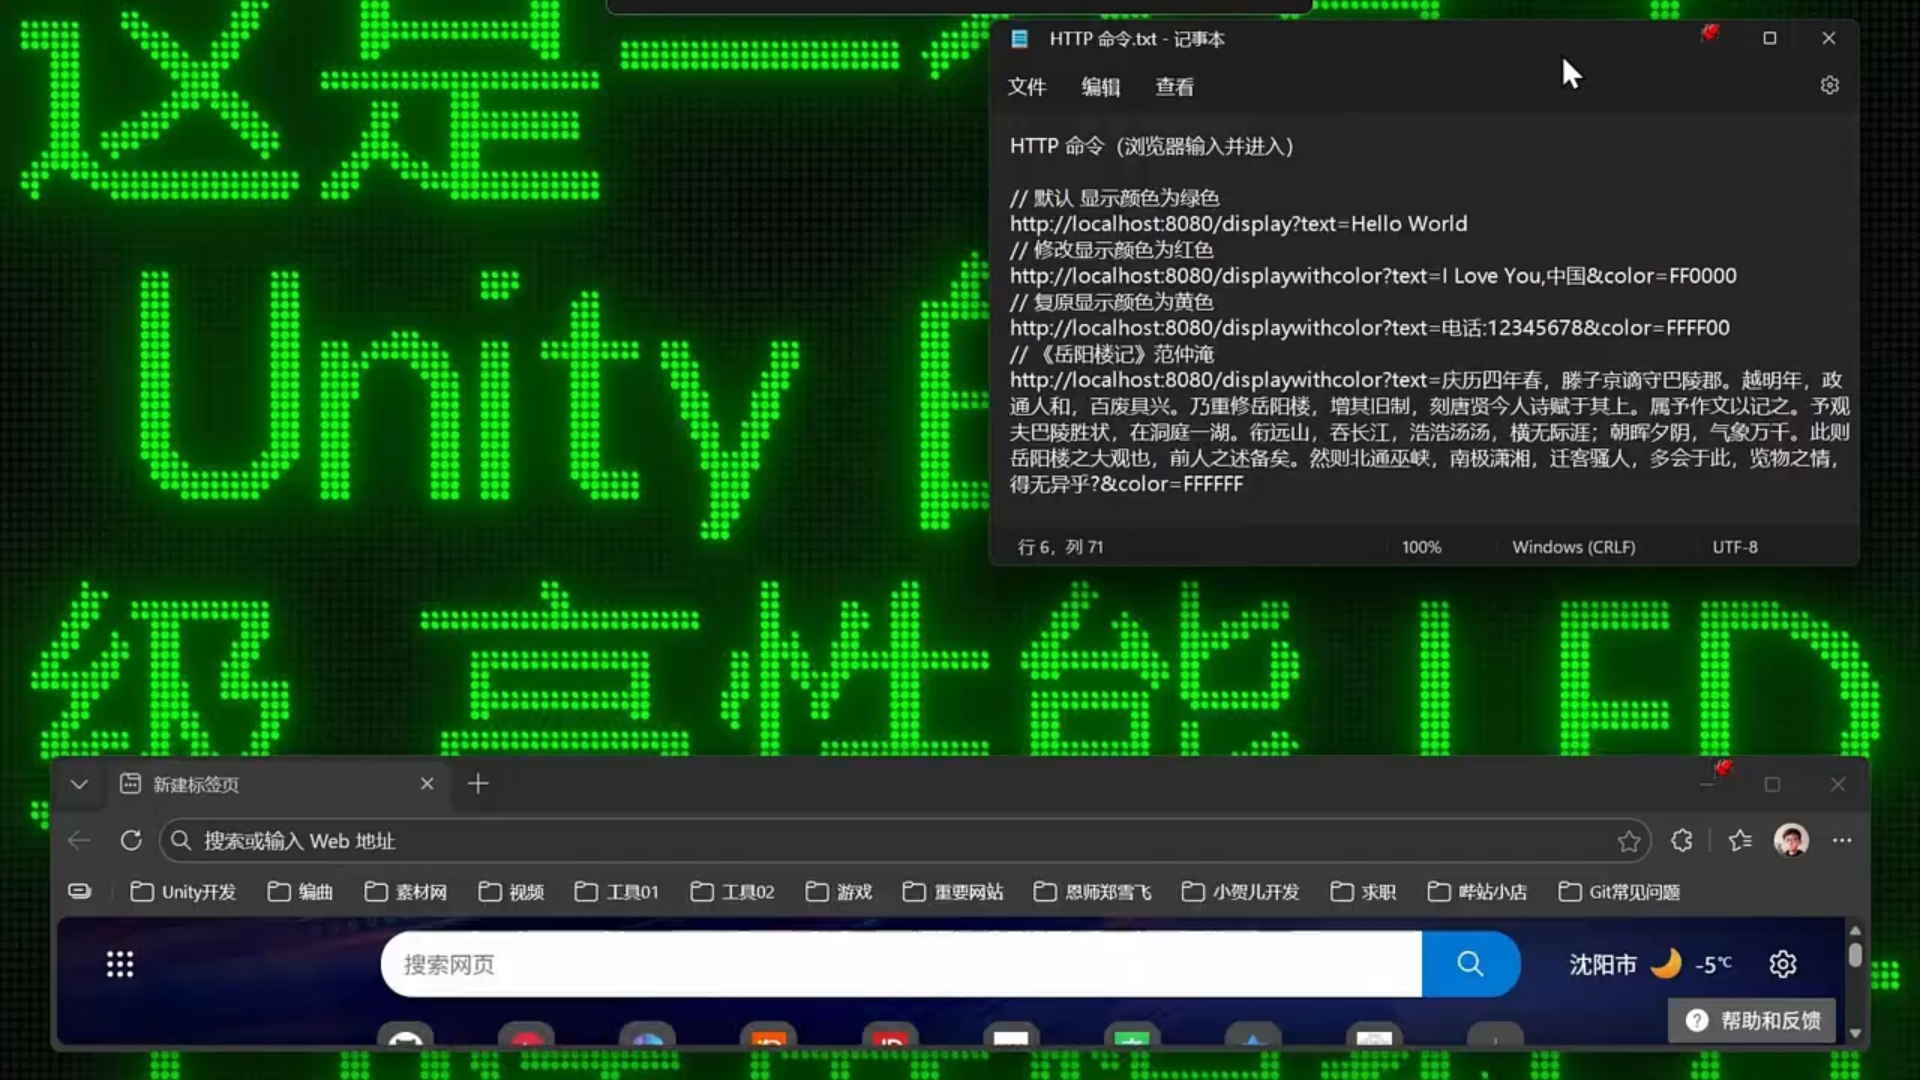Image resolution: width=1920 pixels, height=1080 pixels.
Task: Open the favorites hub icon
Action: tap(1740, 841)
